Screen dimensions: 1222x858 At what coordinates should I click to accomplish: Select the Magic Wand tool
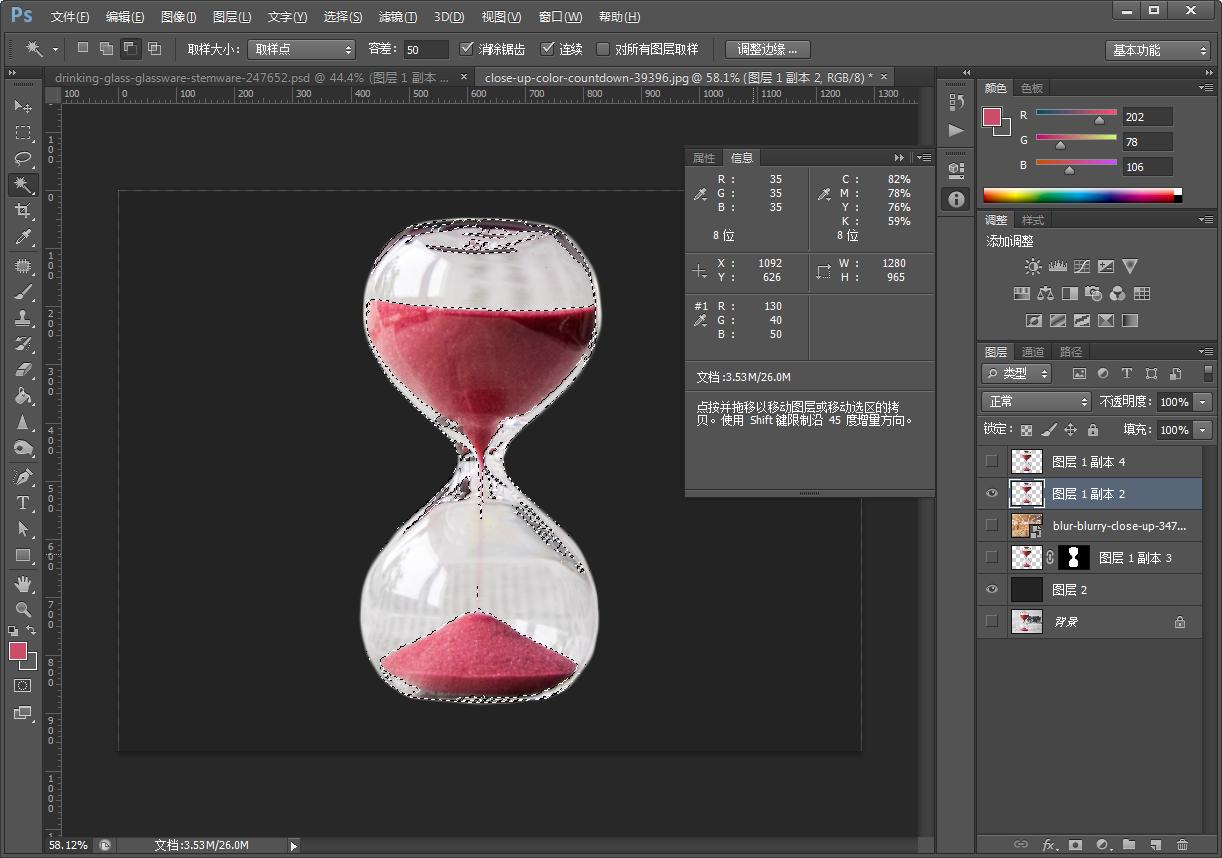pyautogui.click(x=23, y=185)
